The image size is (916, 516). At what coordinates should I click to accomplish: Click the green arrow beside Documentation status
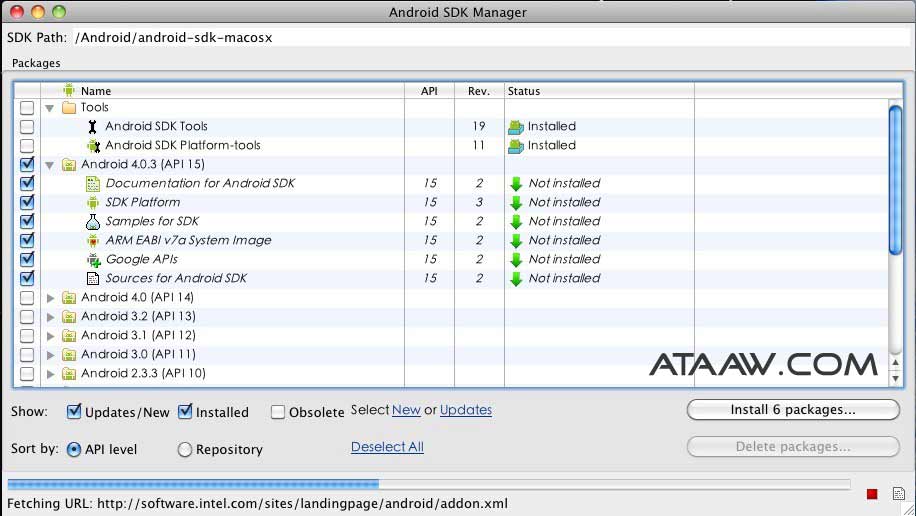(516, 184)
